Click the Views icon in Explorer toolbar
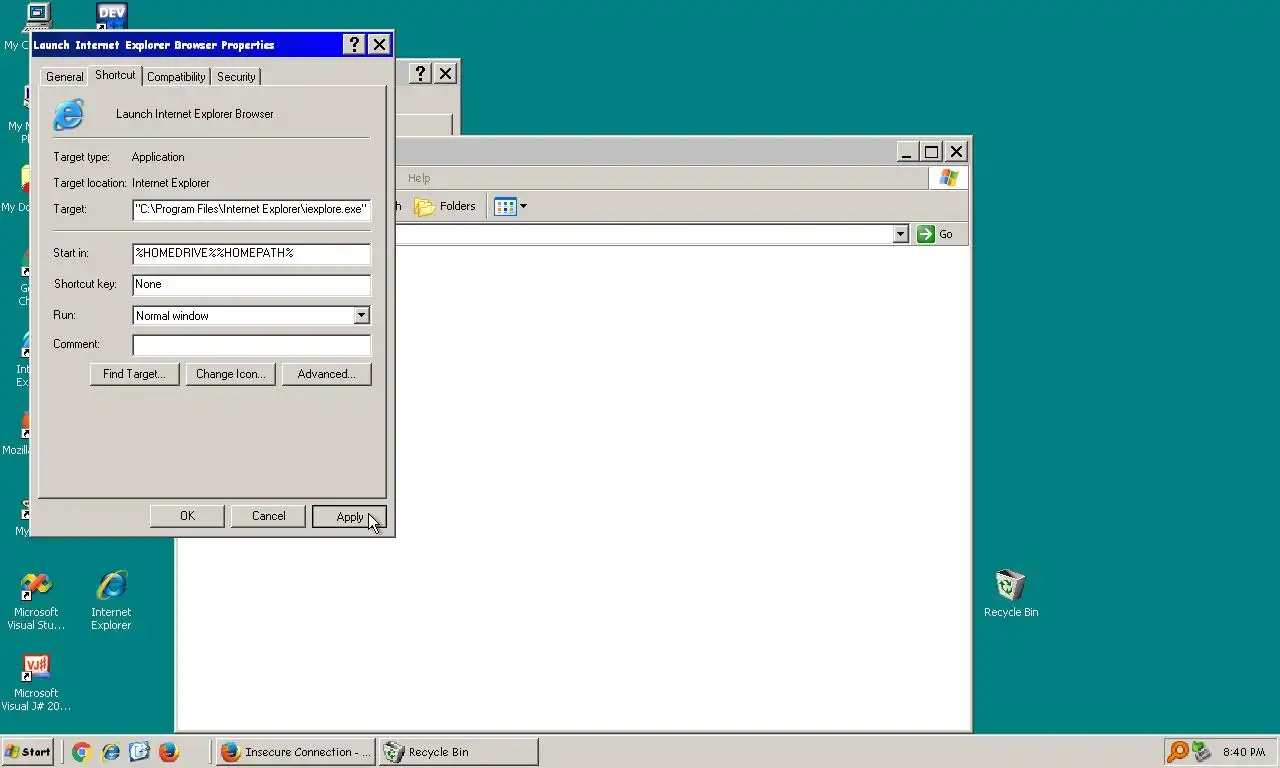The image size is (1280, 768). click(505, 206)
